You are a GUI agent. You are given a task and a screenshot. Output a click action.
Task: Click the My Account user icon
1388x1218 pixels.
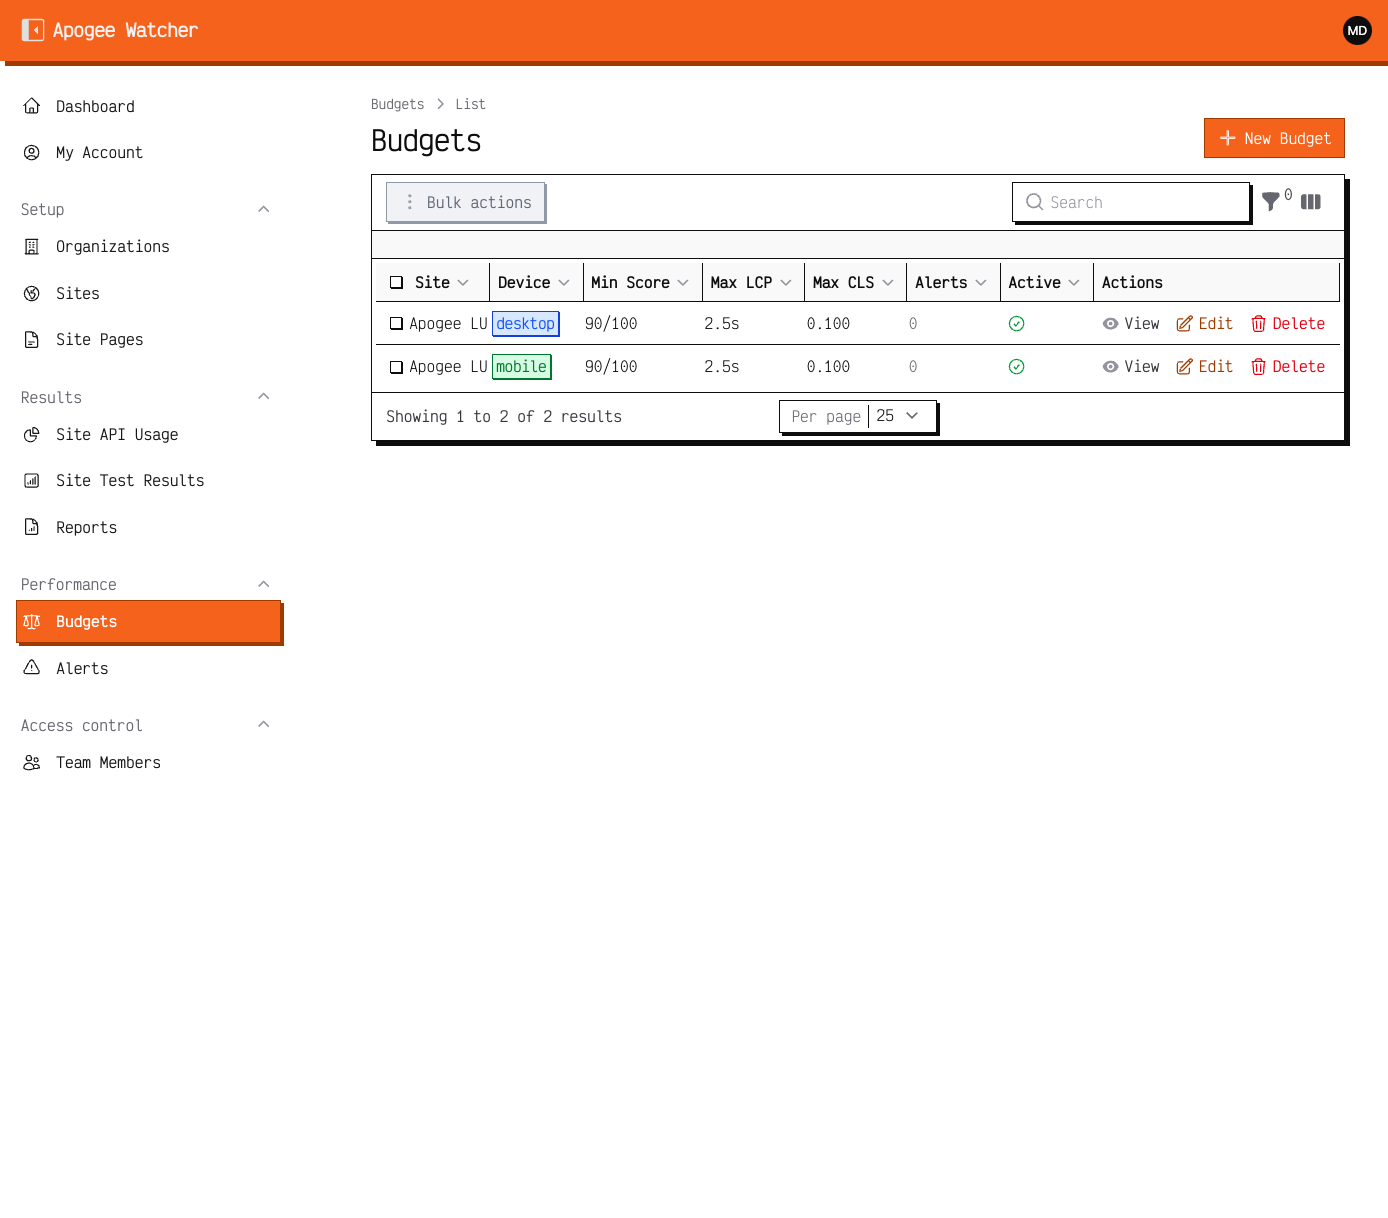click(32, 152)
